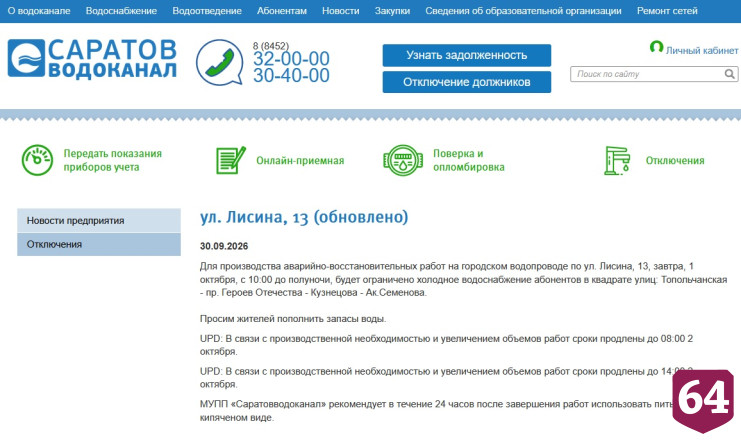Click the Онлайн-приемная notepad icon
741x440 pixels.
click(231, 160)
